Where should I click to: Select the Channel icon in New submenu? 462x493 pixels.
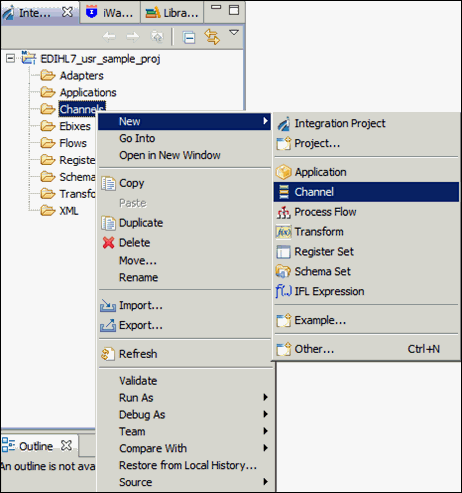tap(284, 192)
